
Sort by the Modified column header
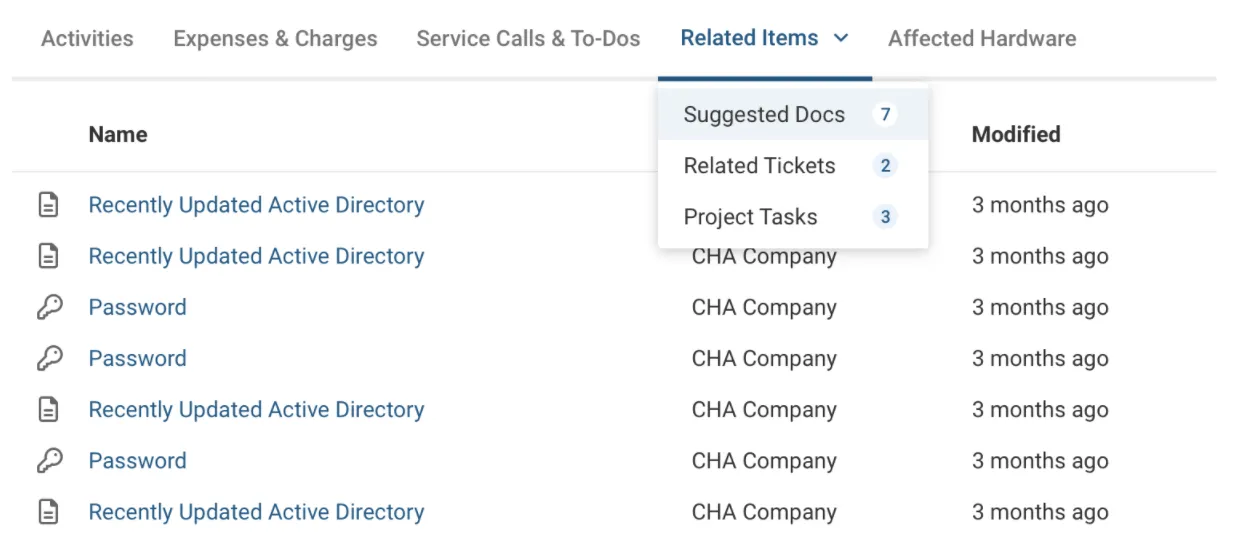coord(1016,134)
